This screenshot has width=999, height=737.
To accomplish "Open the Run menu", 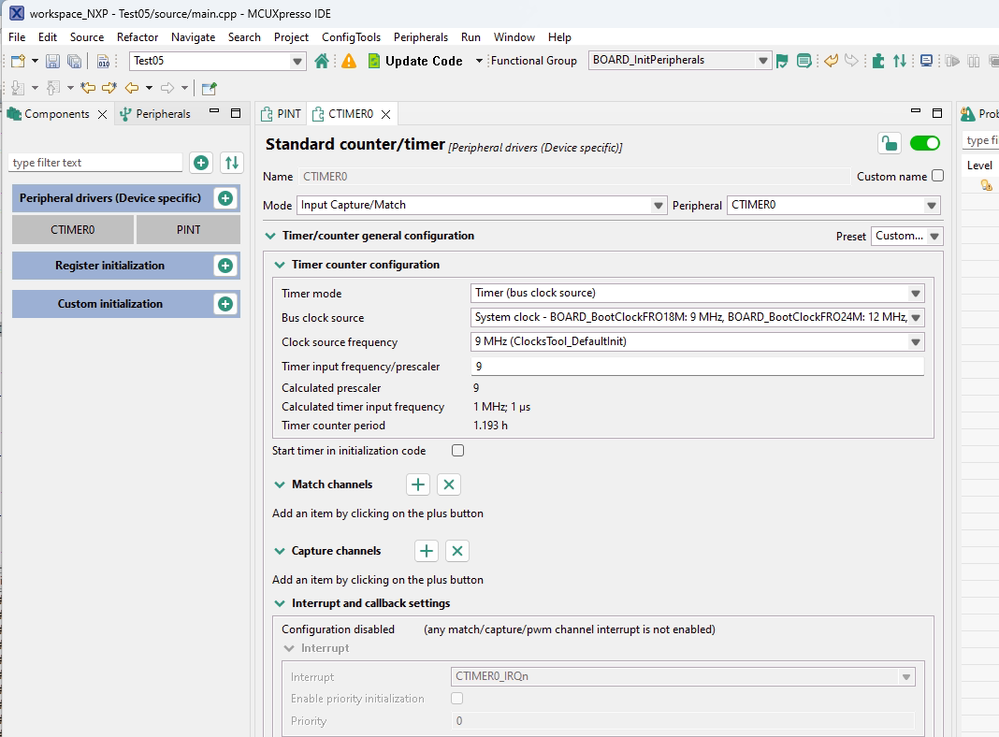I will [471, 37].
